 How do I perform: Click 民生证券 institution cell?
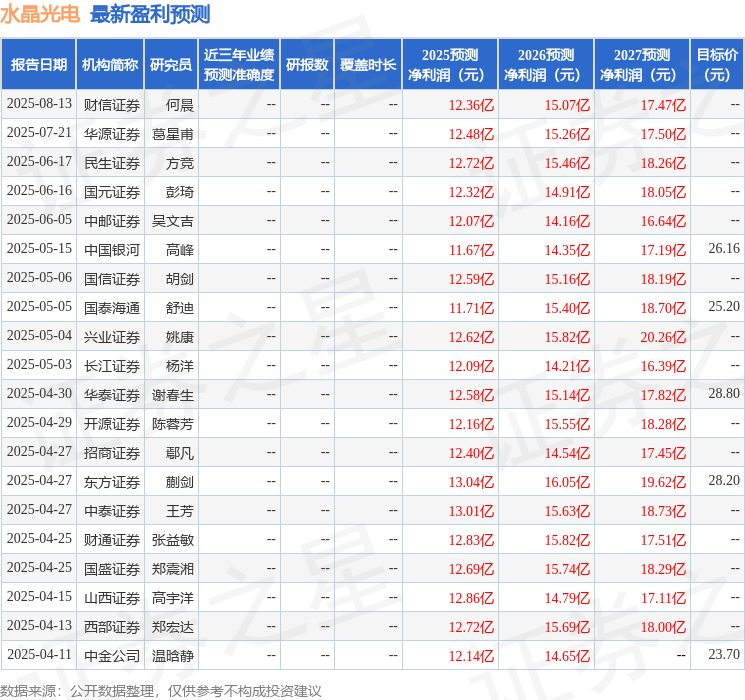[112, 163]
